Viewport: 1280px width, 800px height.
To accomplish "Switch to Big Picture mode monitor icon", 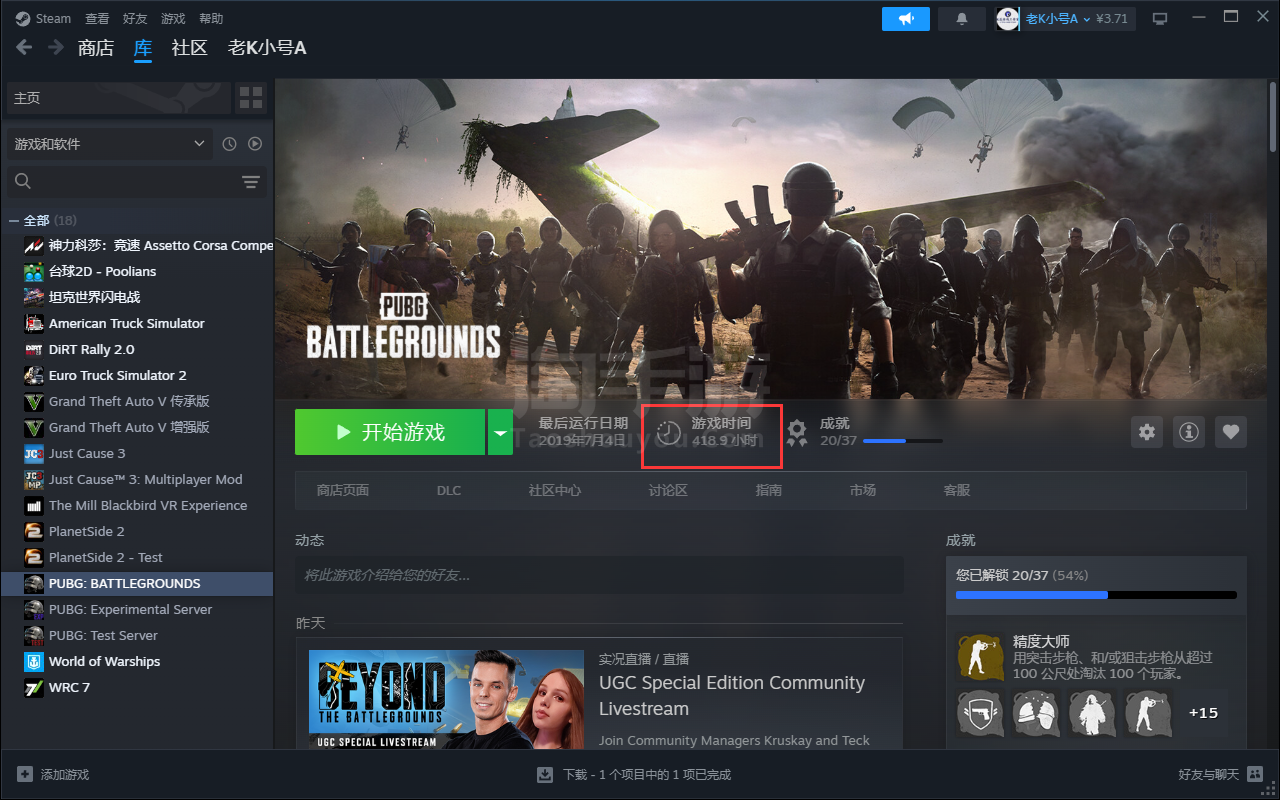I will pyautogui.click(x=1160, y=18).
